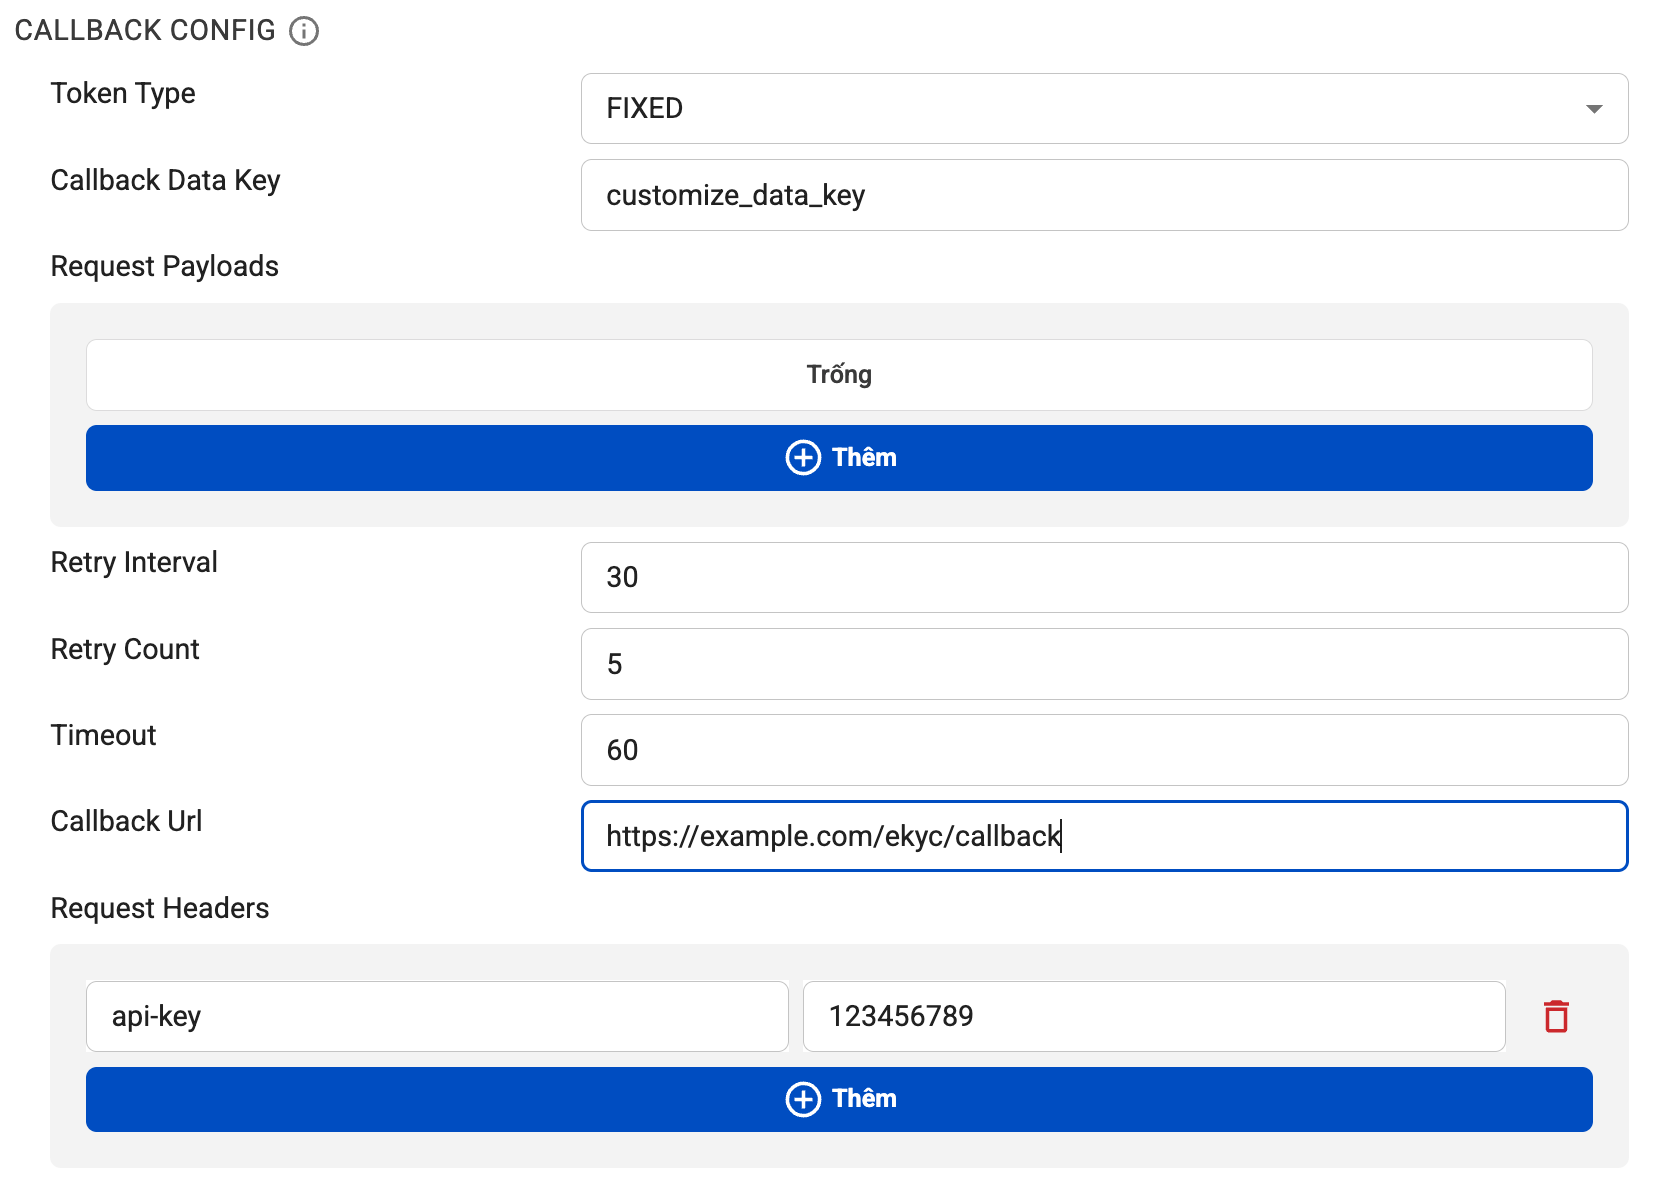Click the plus icon on Request Headers Thêm button
Image resolution: width=1664 pixels, height=1190 pixels.
tap(802, 1098)
